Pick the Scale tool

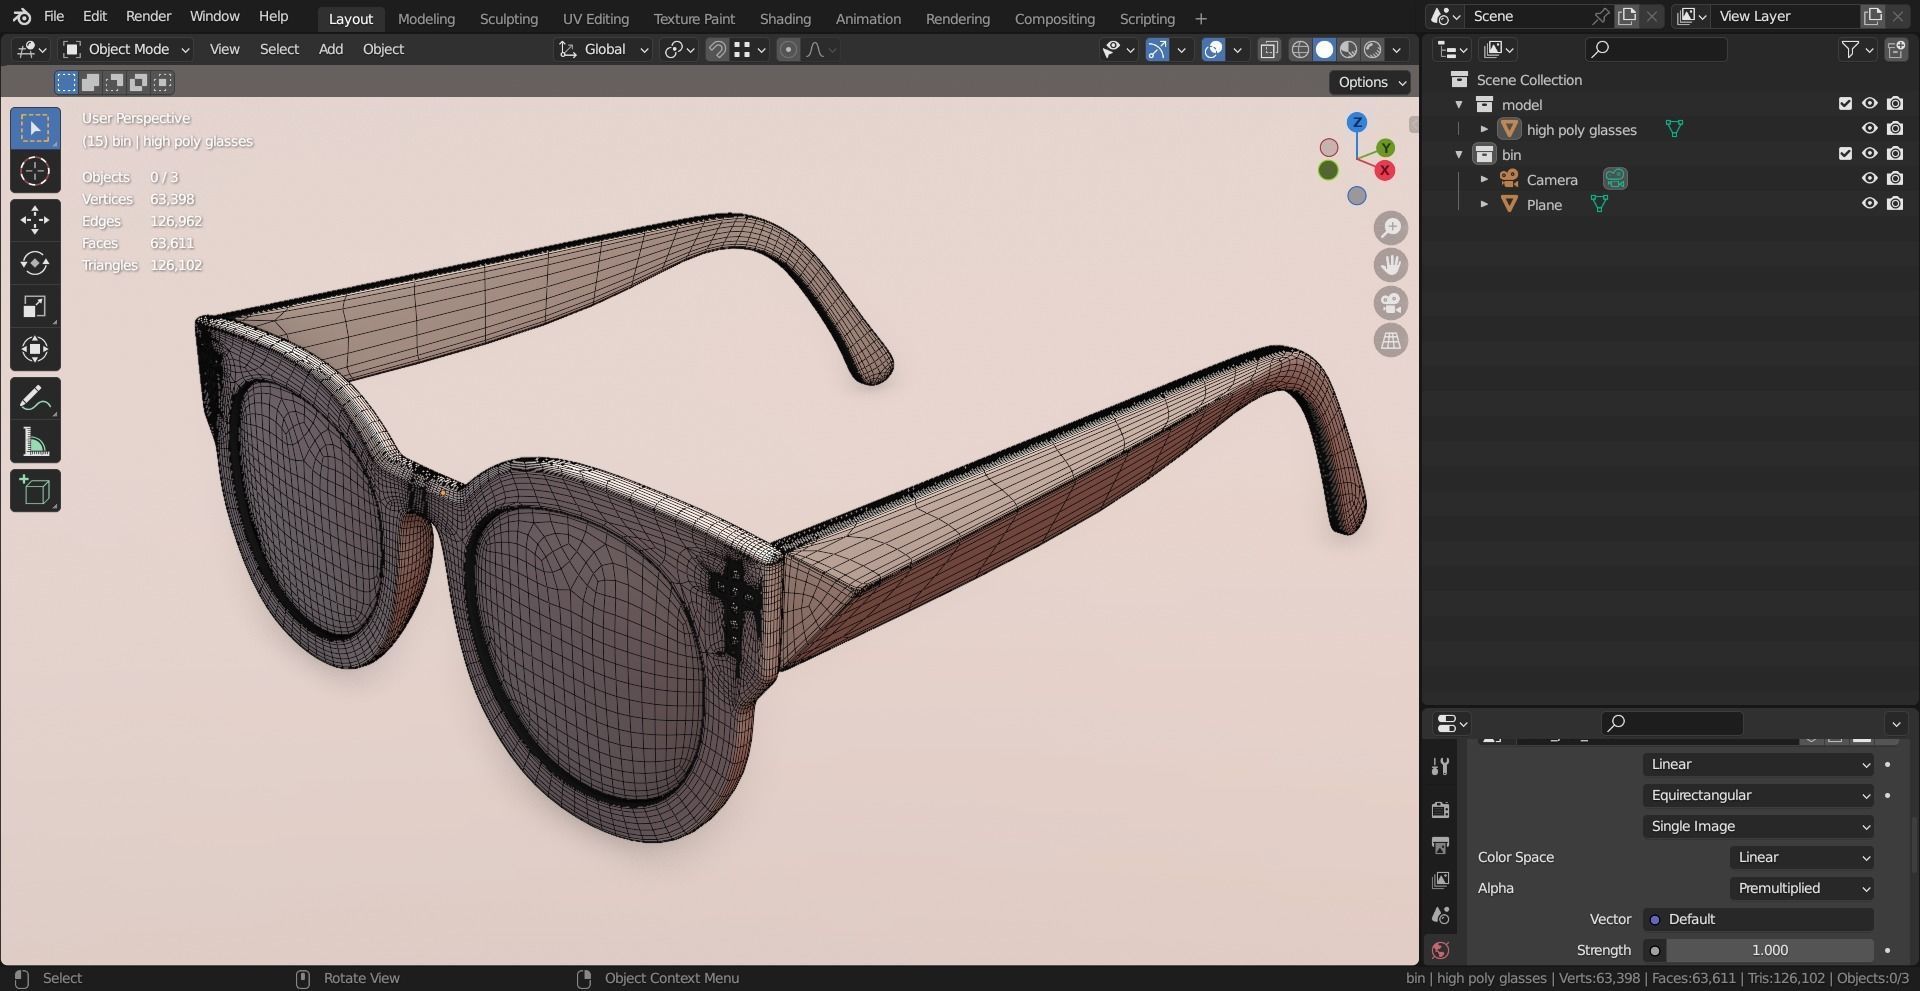[35, 306]
